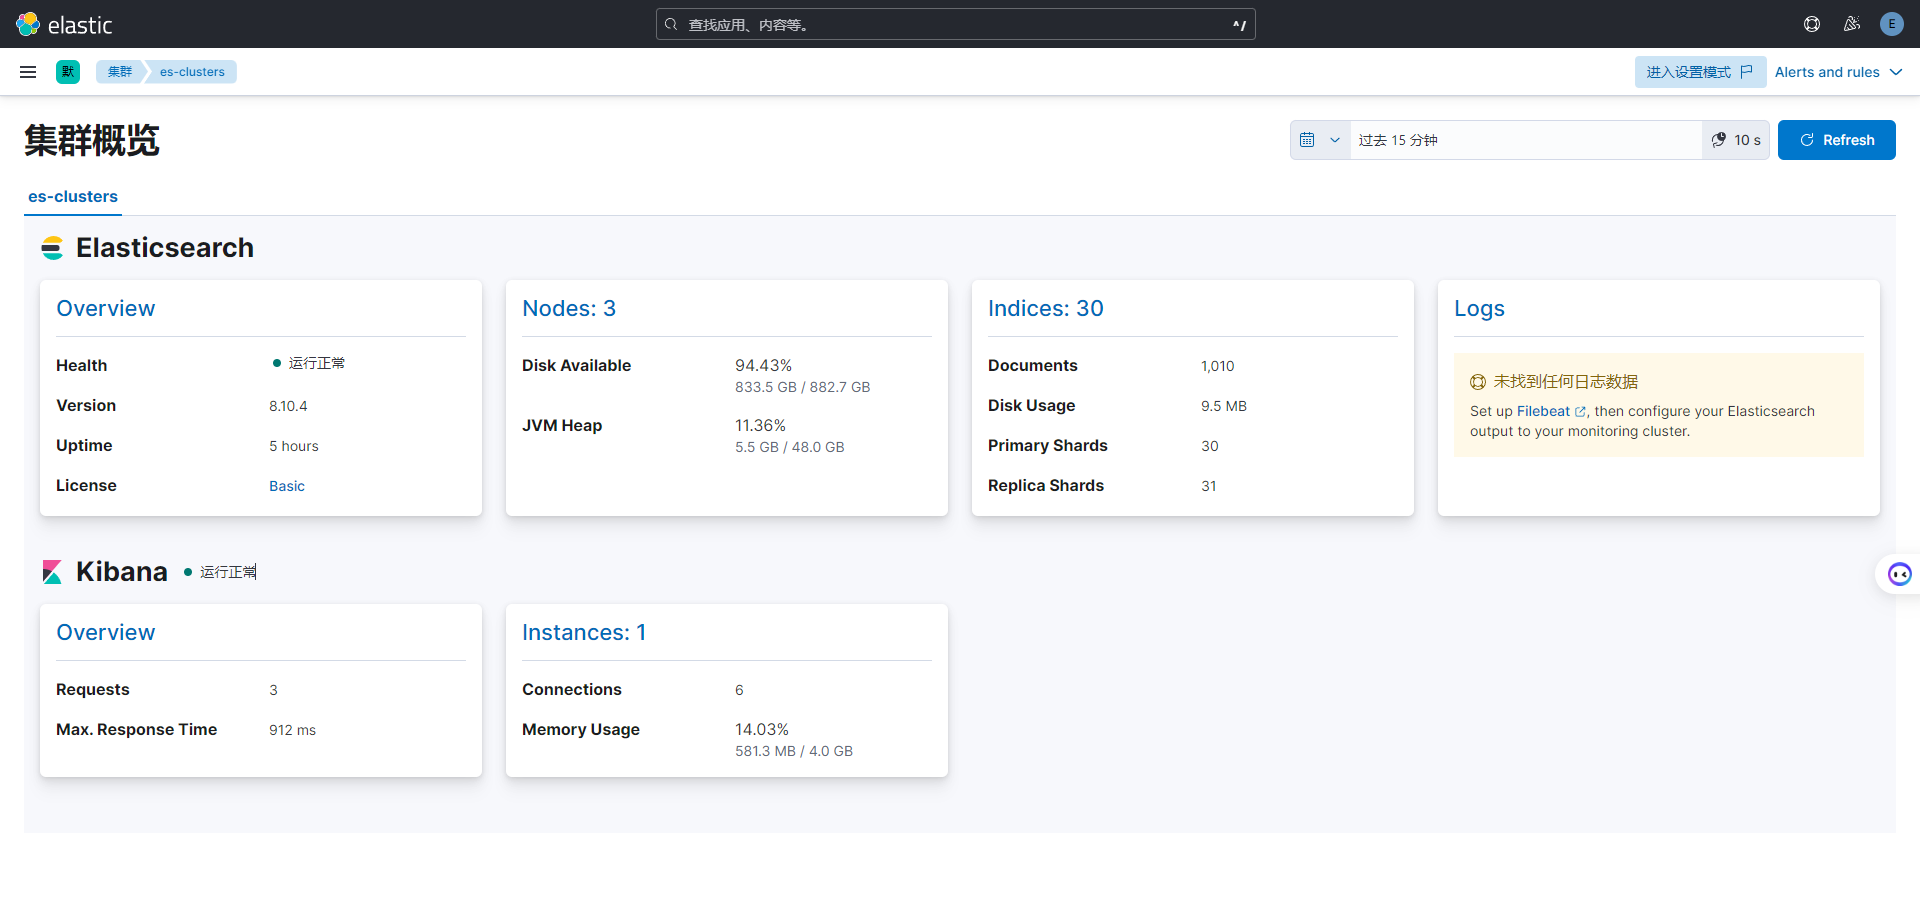This screenshot has height=919, width=1920.
Task: Click the 集群概览 page title
Action: [x=92, y=140]
